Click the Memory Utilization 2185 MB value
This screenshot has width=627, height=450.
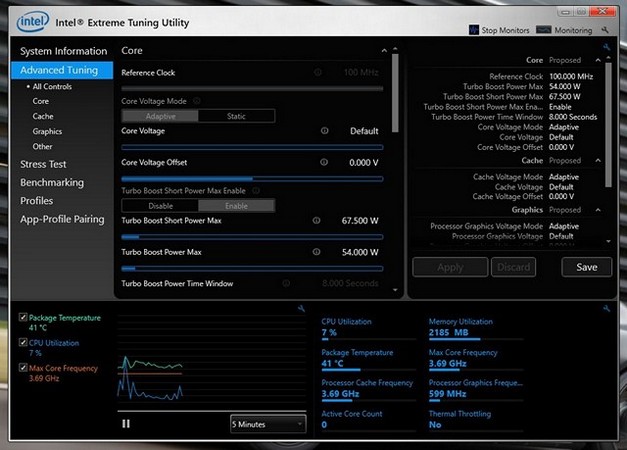[448, 332]
